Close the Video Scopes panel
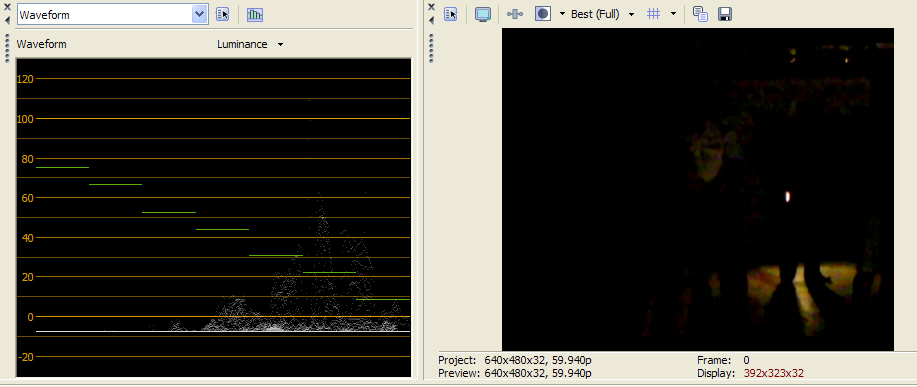 tap(7, 7)
